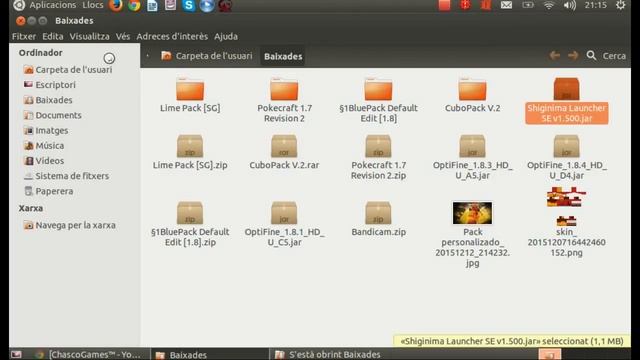
Task: Select the Pack personalizado jpg thumbnail
Action: click(x=472, y=213)
